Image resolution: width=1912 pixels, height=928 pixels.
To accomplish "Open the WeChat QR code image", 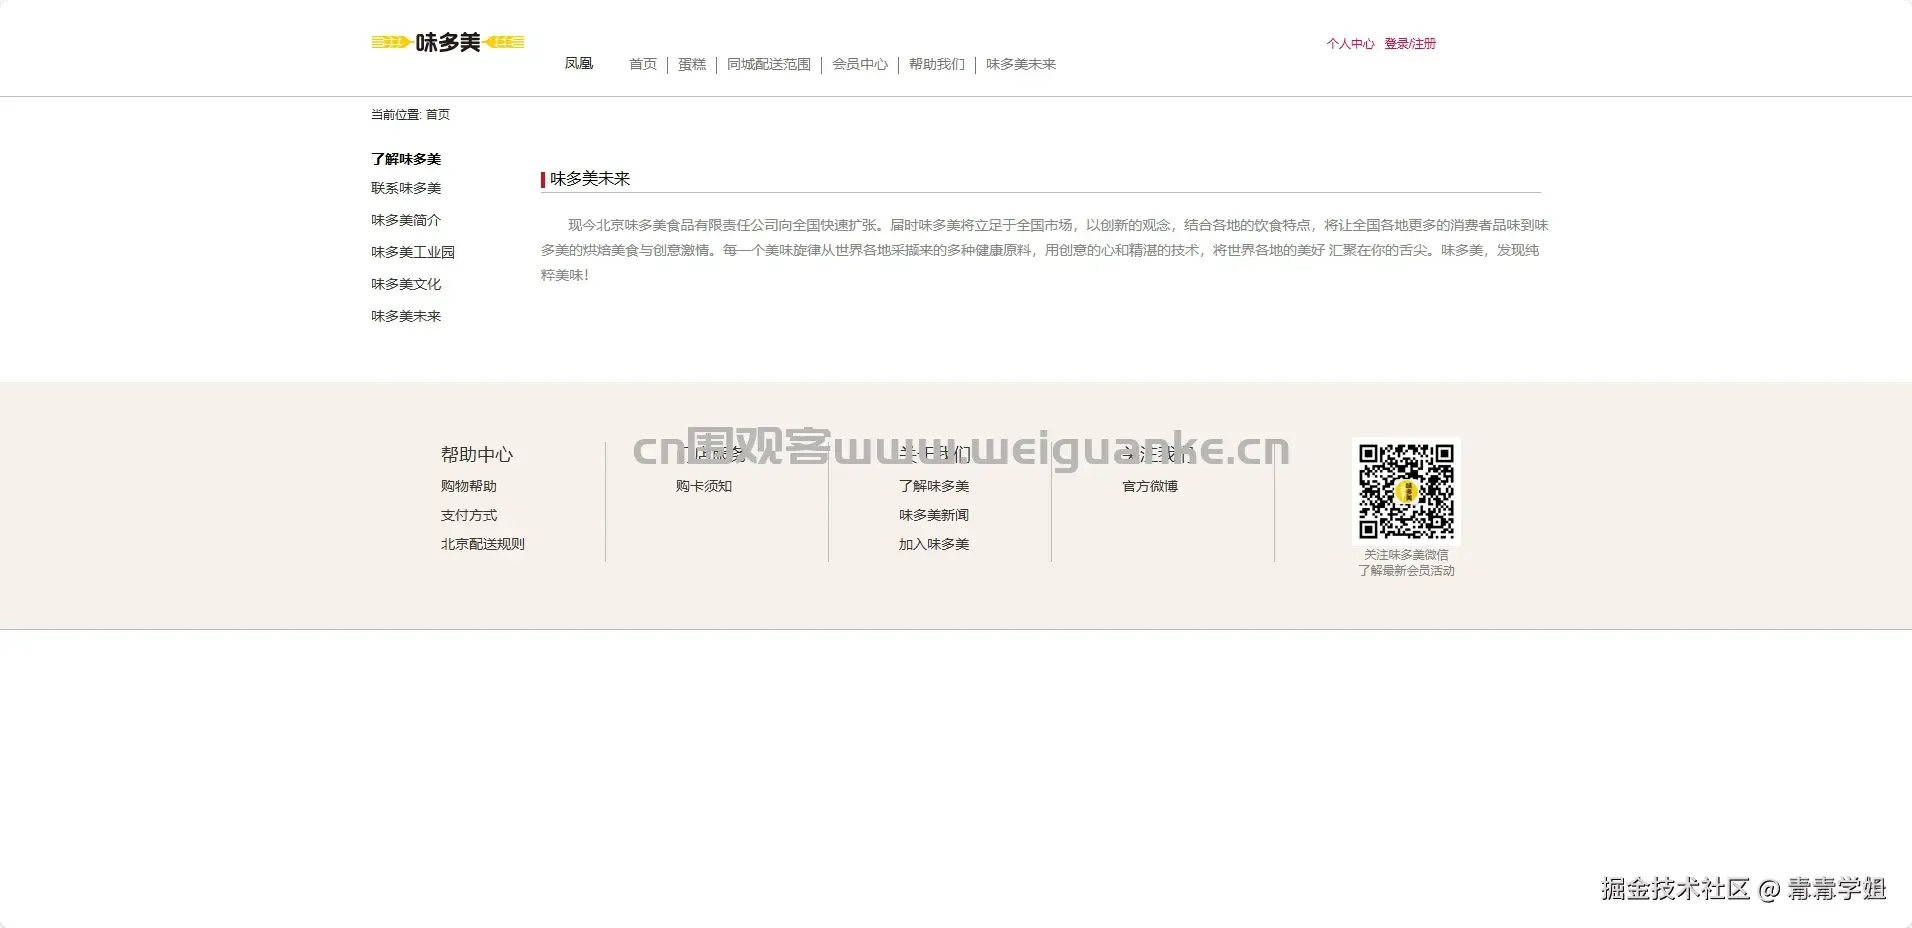I will (x=1406, y=491).
